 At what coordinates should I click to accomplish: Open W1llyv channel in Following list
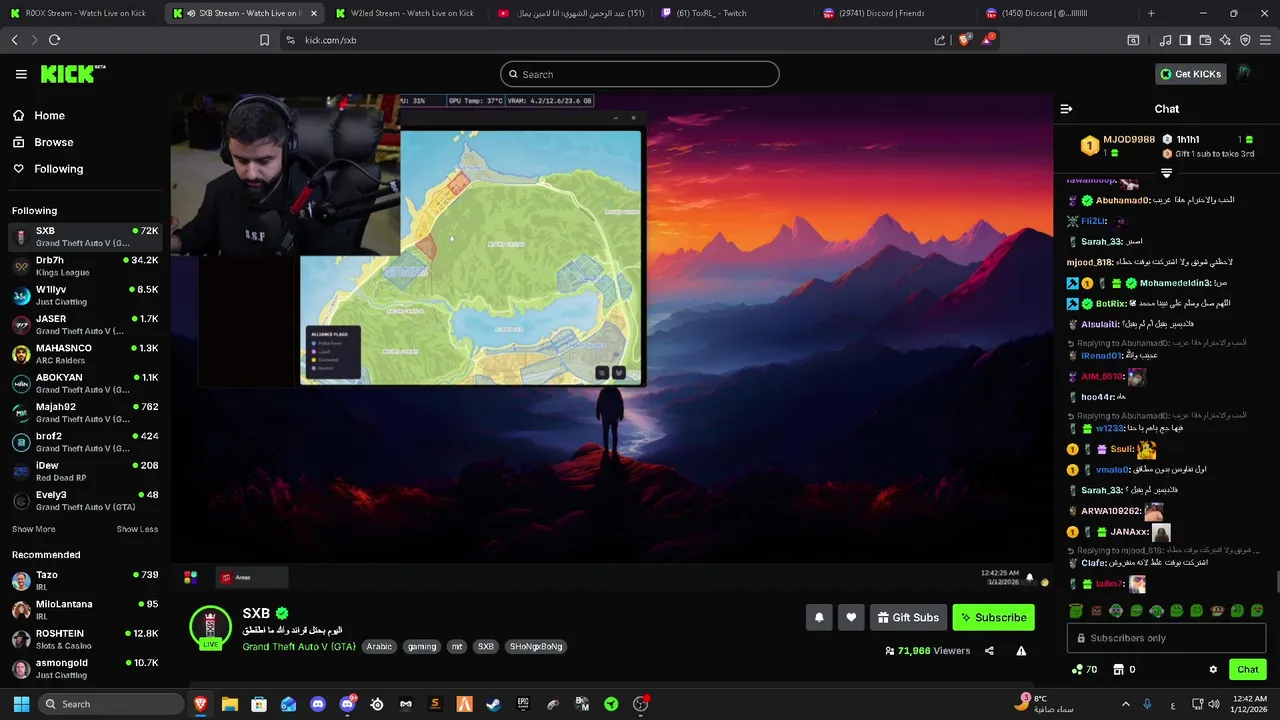coord(85,295)
